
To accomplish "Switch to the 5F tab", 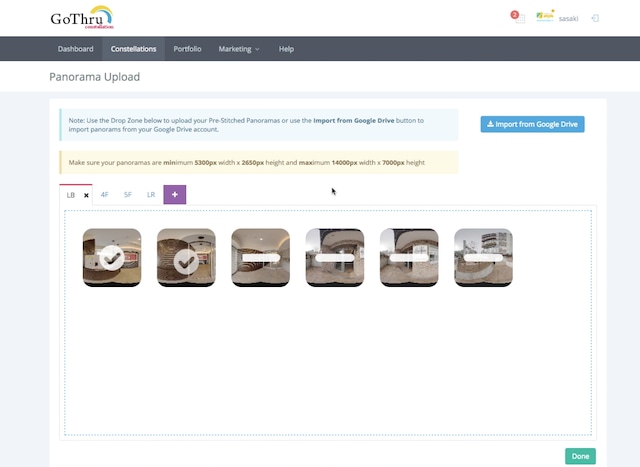I will (x=128, y=195).
